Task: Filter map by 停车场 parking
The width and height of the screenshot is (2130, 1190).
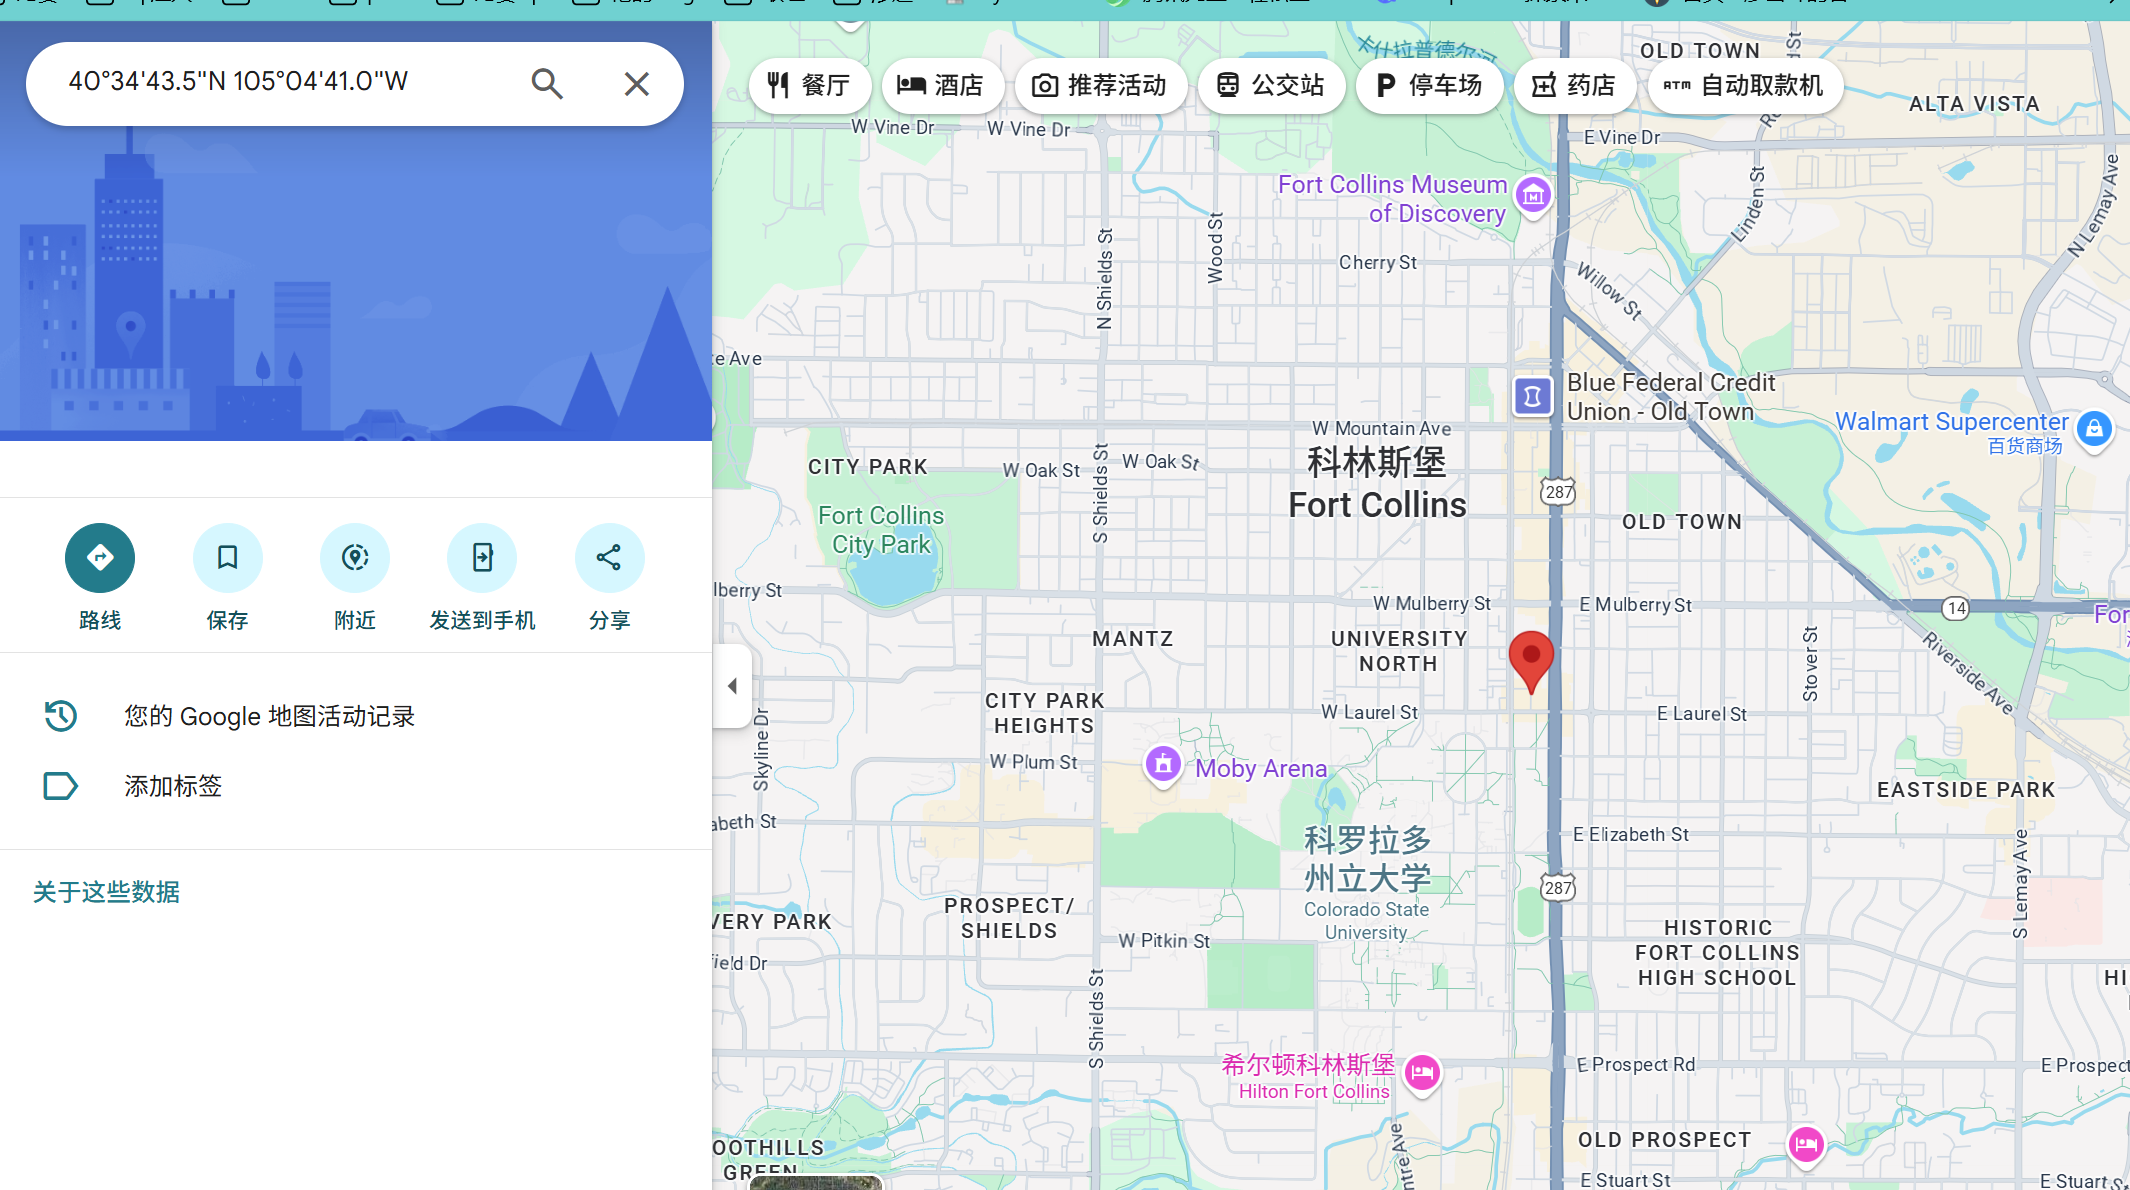Action: click(x=1430, y=86)
